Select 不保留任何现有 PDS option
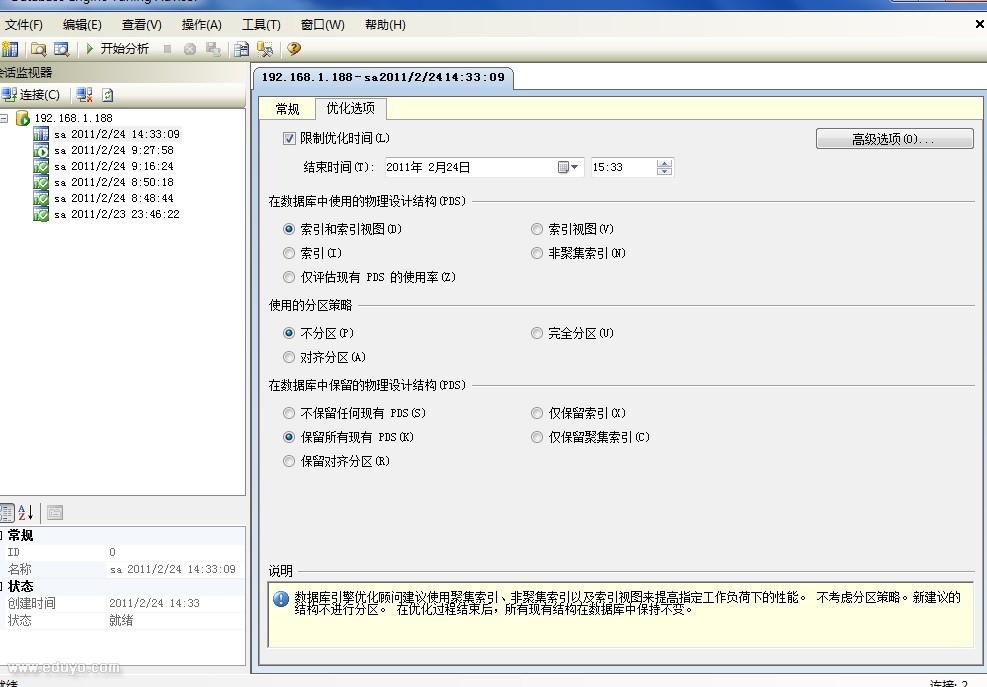 290,413
